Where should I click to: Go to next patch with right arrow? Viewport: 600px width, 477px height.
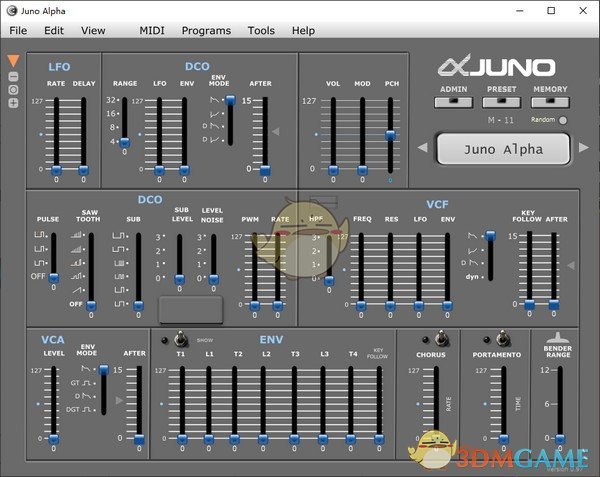click(x=585, y=150)
